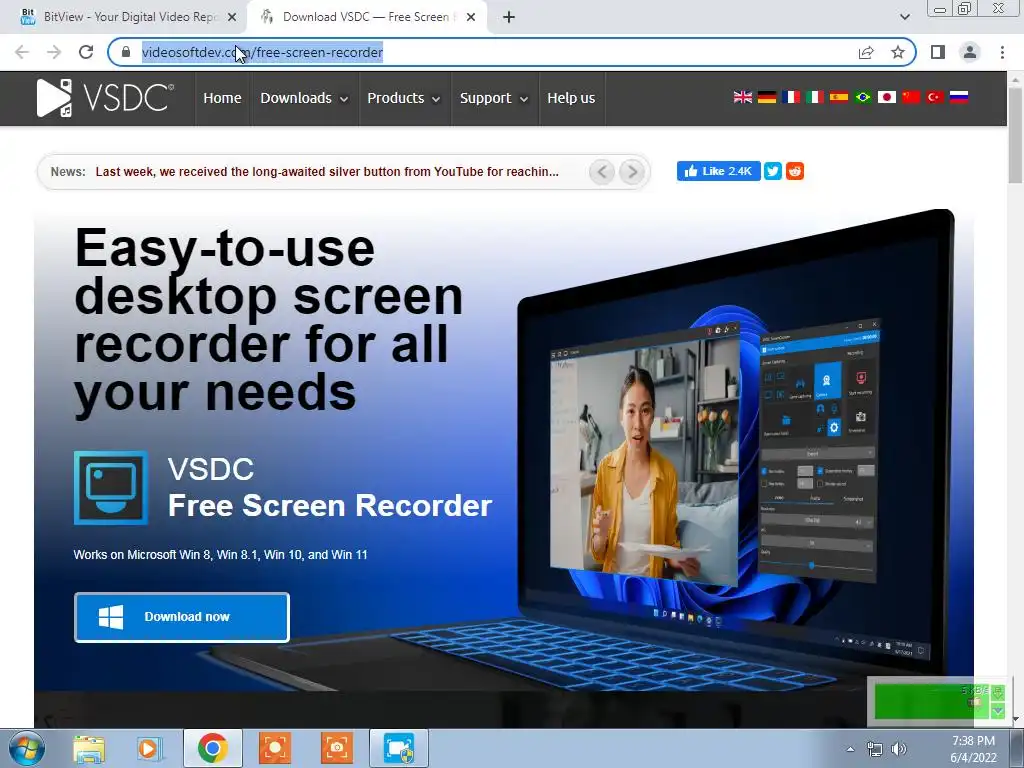Open a new browser tab
Screen dimensions: 1024x768
[x=509, y=17]
